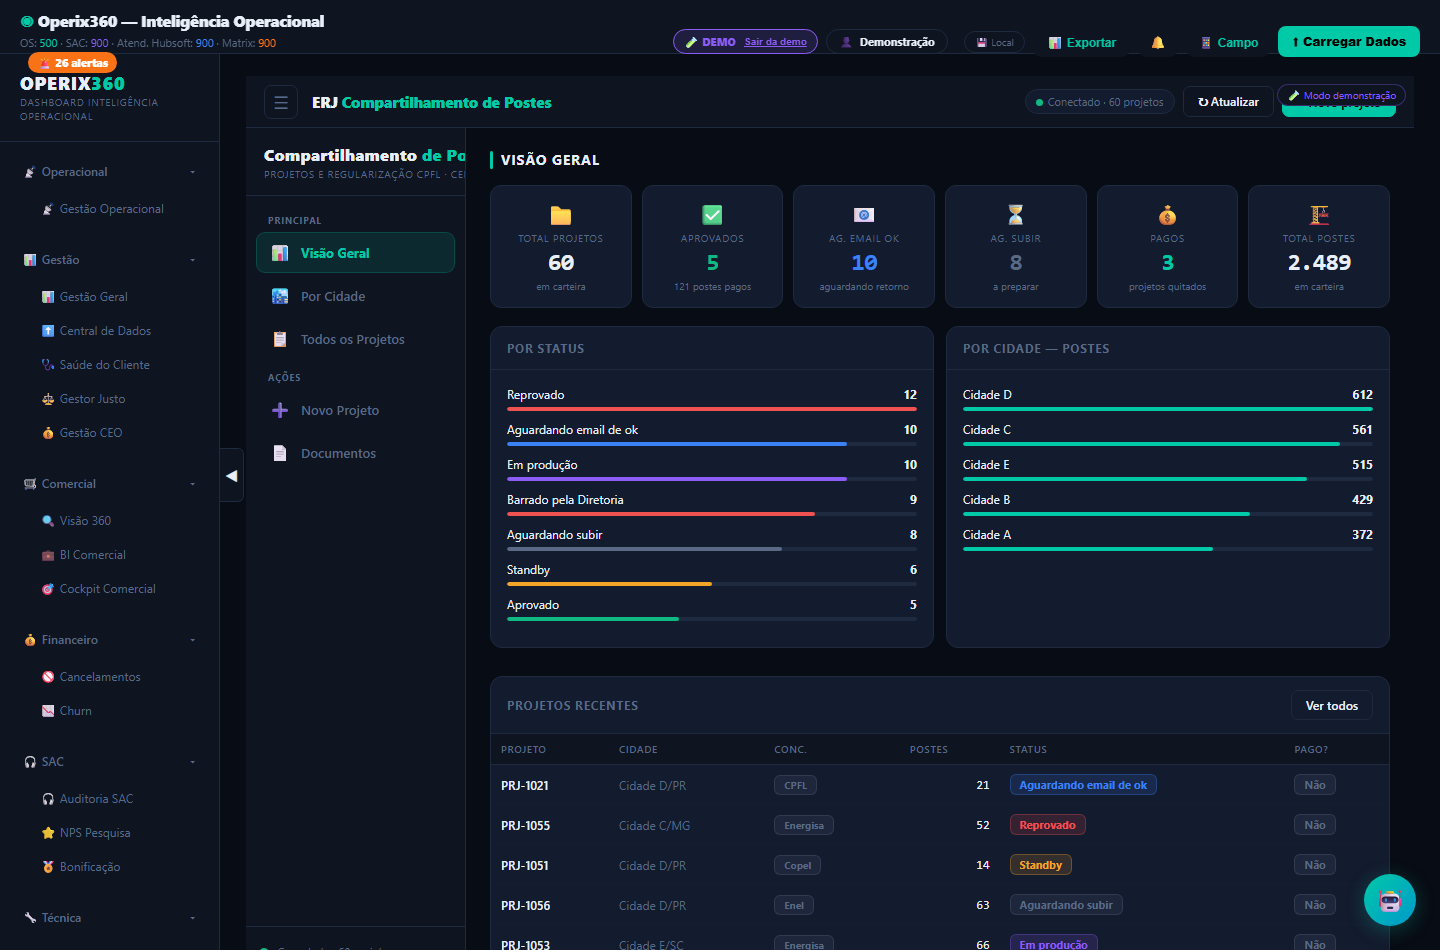Open the Campo option in top bar
This screenshot has width=1440, height=950.
pyautogui.click(x=1229, y=43)
